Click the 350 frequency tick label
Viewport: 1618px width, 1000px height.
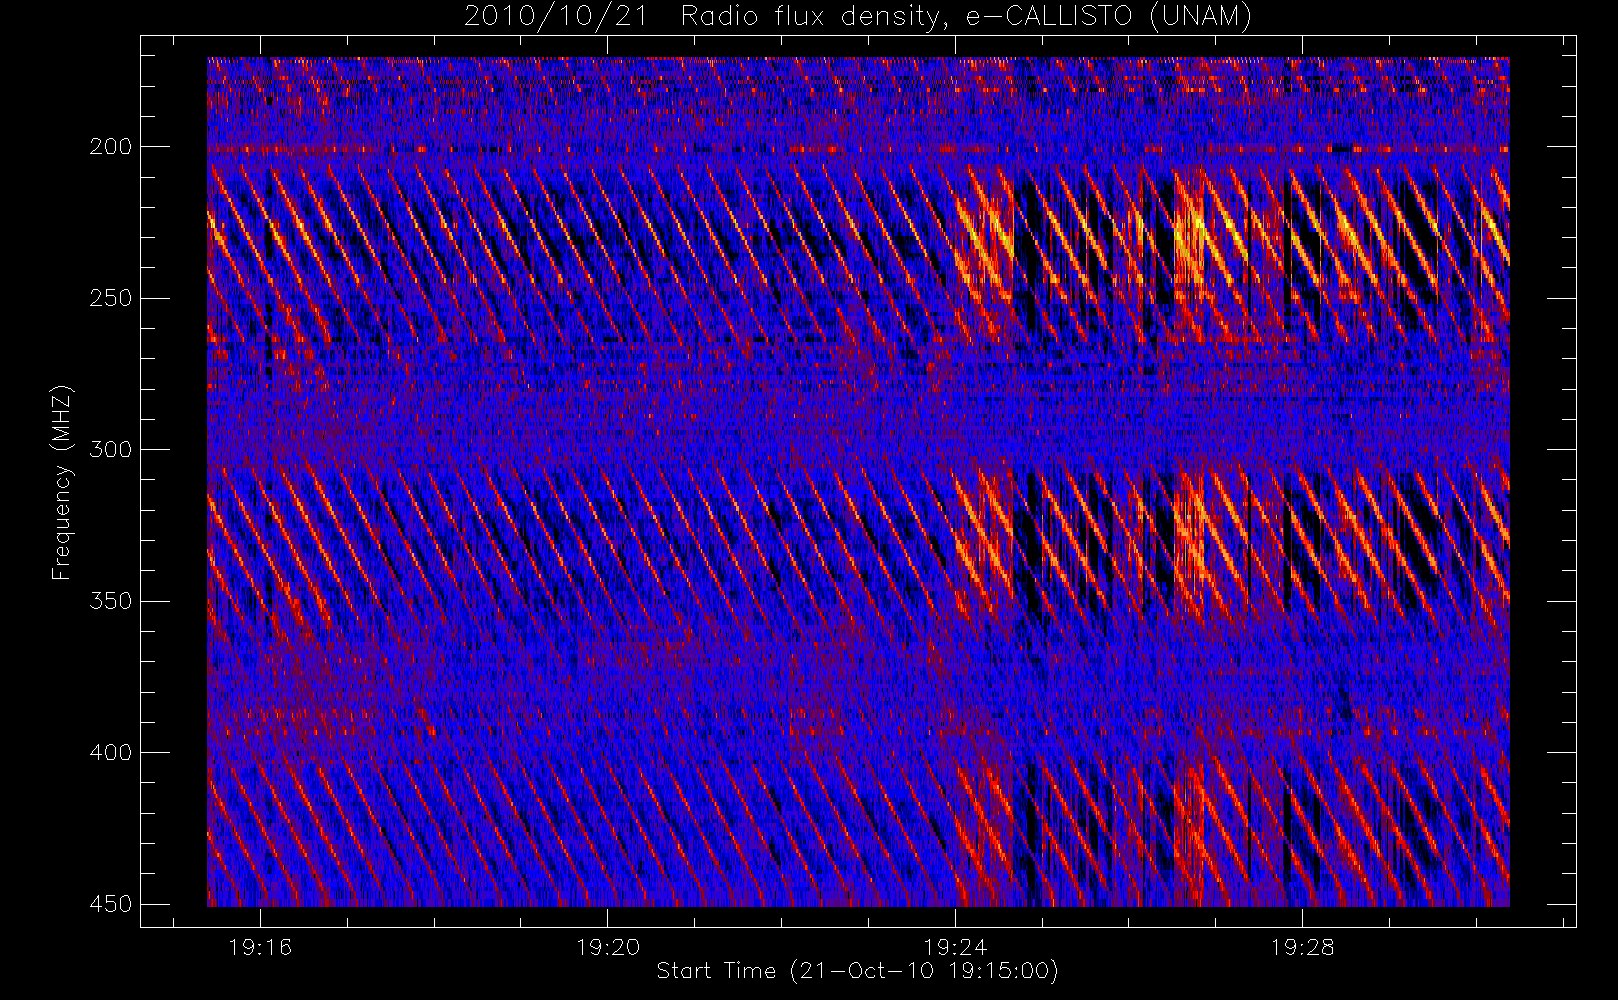110,601
